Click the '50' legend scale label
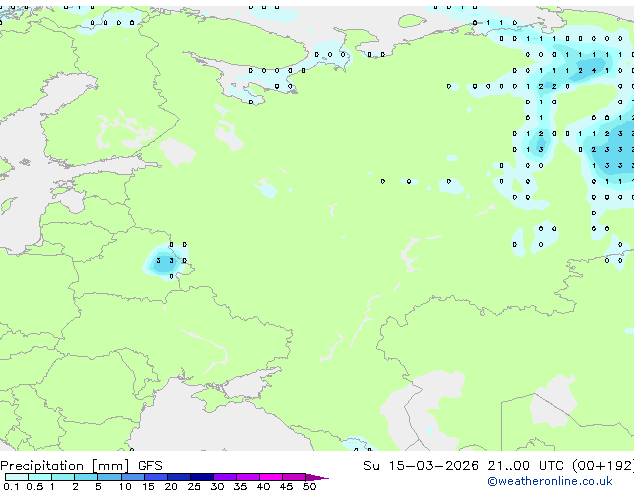The height and width of the screenshot is (490, 634). [x=309, y=486]
